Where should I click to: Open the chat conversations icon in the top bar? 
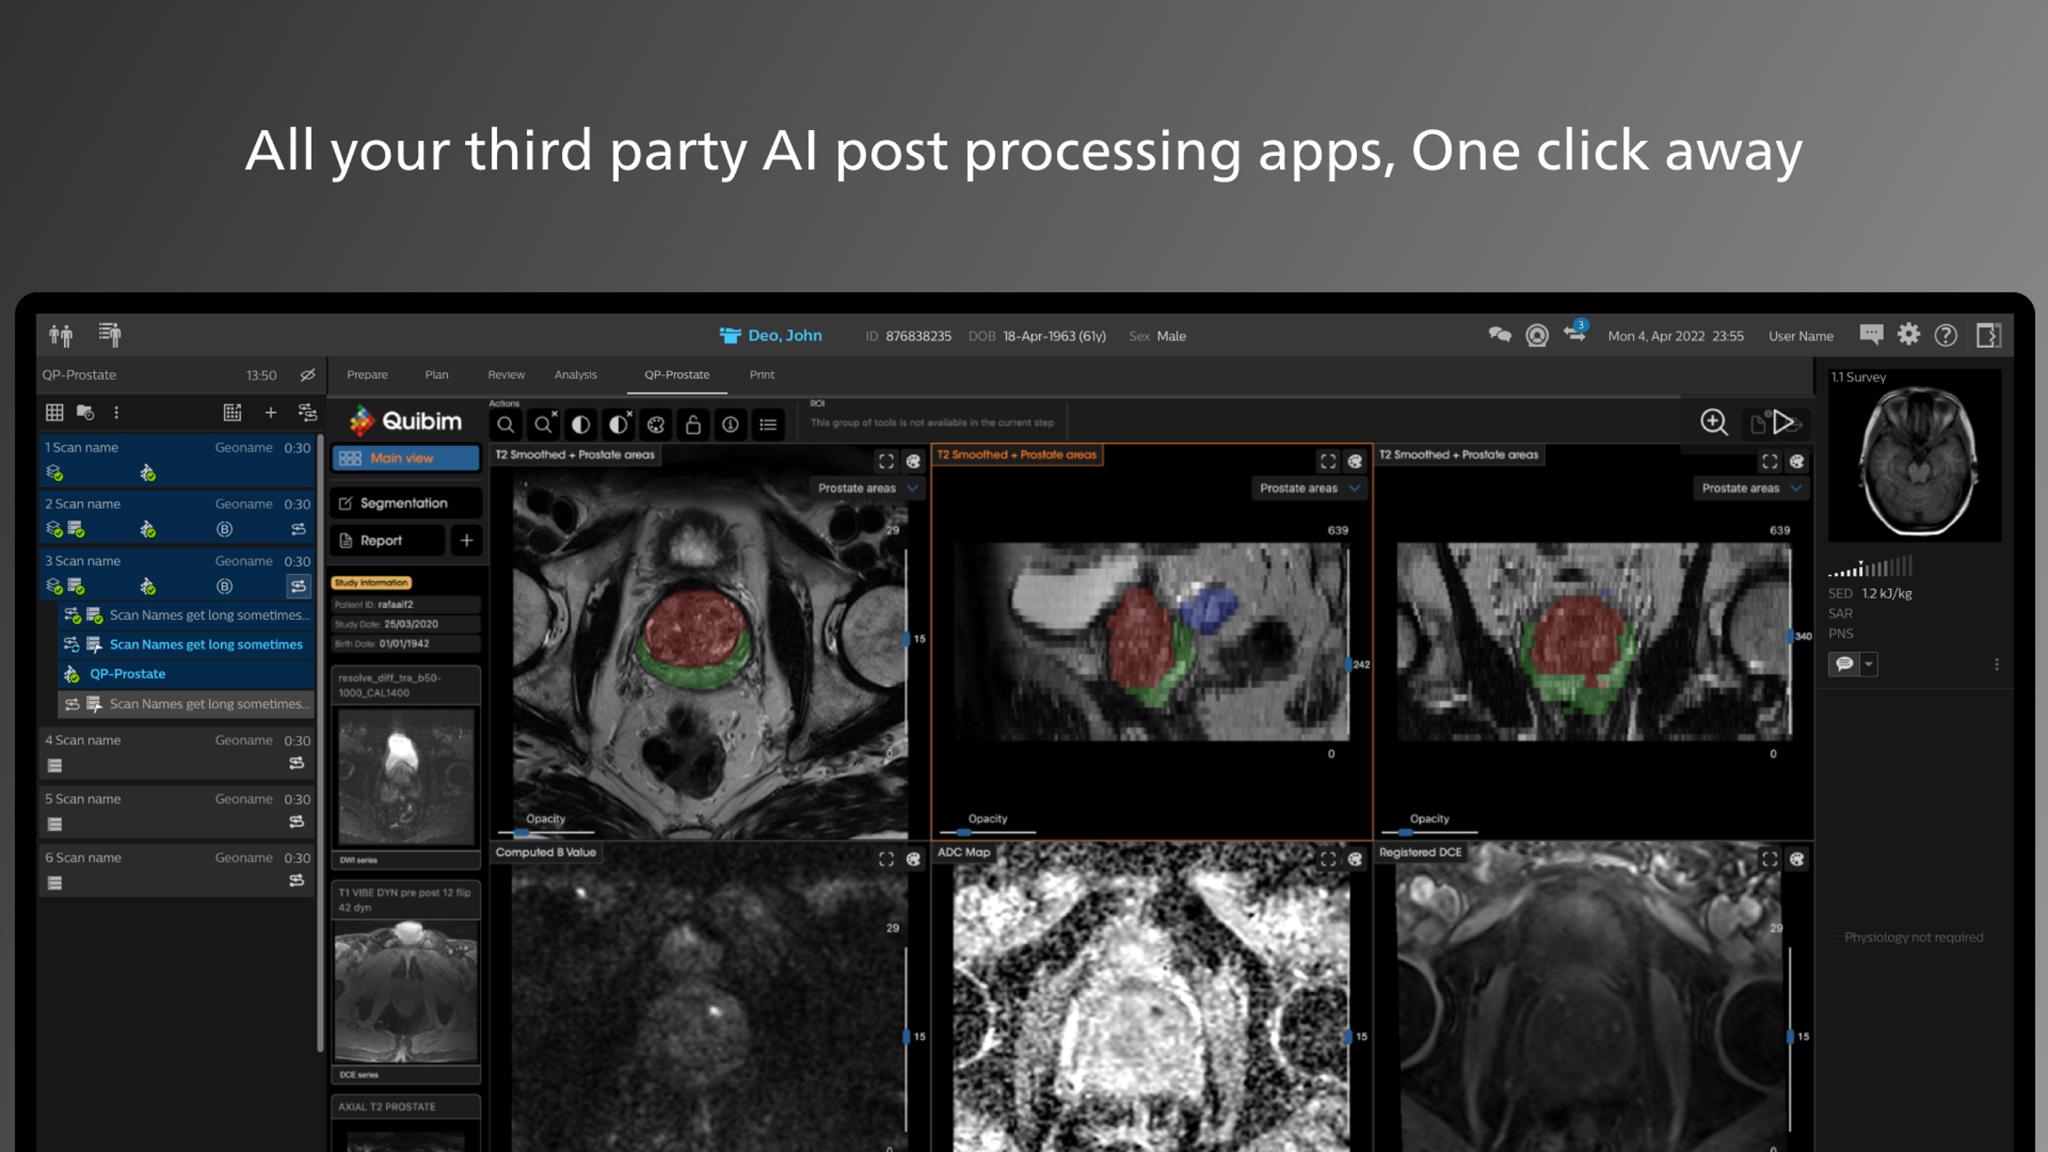1500,335
